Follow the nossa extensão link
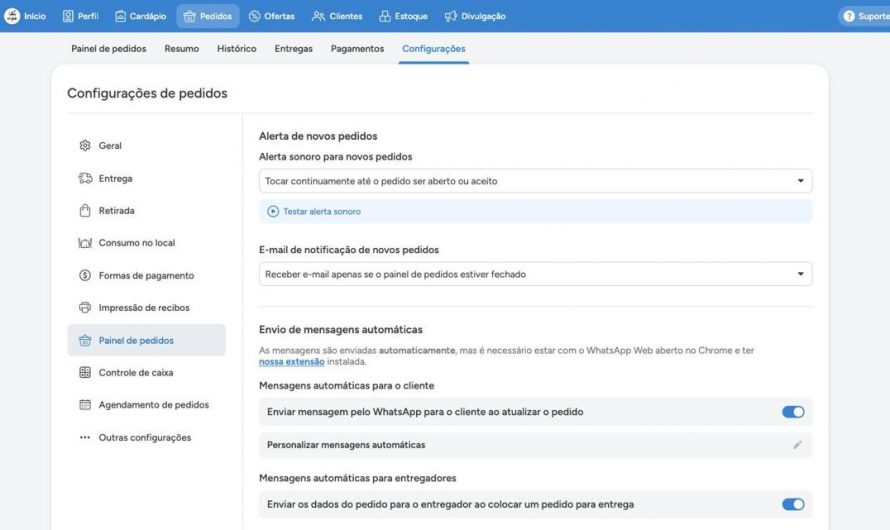 pos(292,361)
